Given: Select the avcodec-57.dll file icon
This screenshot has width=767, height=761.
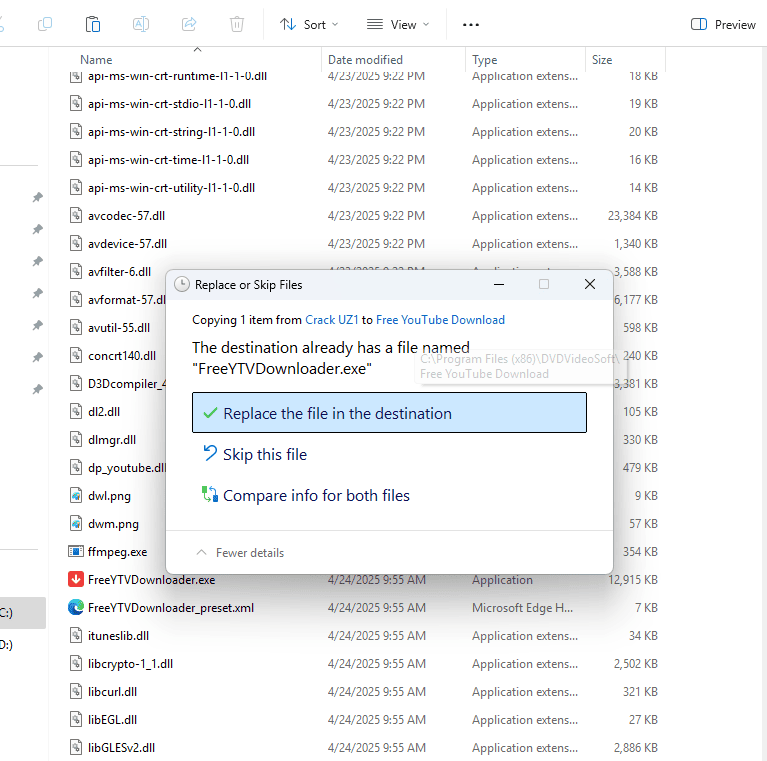Looking at the screenshot, I should [75, 215].
